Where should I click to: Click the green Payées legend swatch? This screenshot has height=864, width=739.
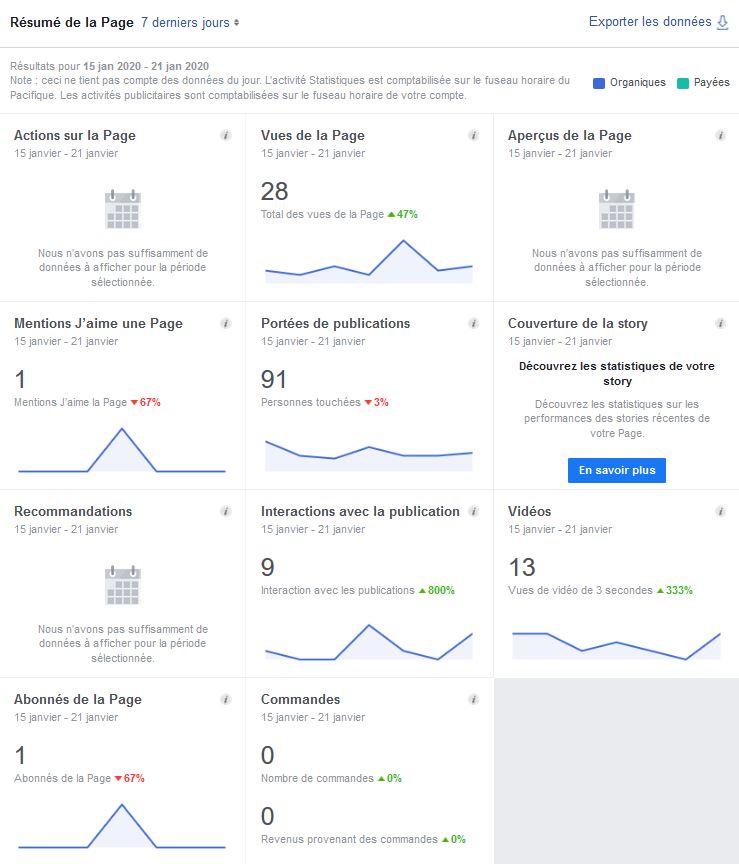coord(683,83)
